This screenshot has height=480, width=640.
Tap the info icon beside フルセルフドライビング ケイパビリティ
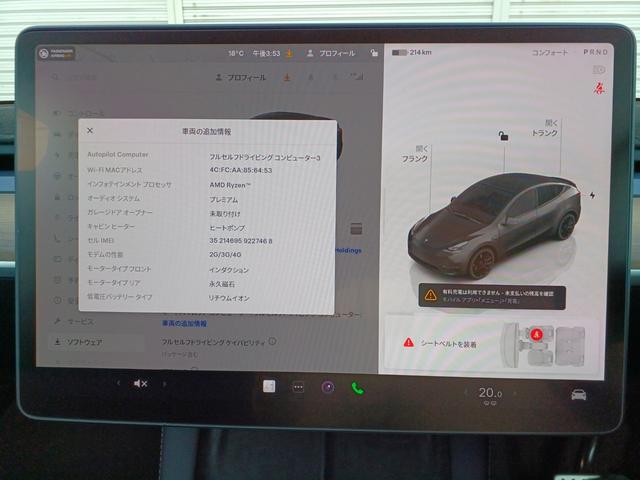click(273, 341)
